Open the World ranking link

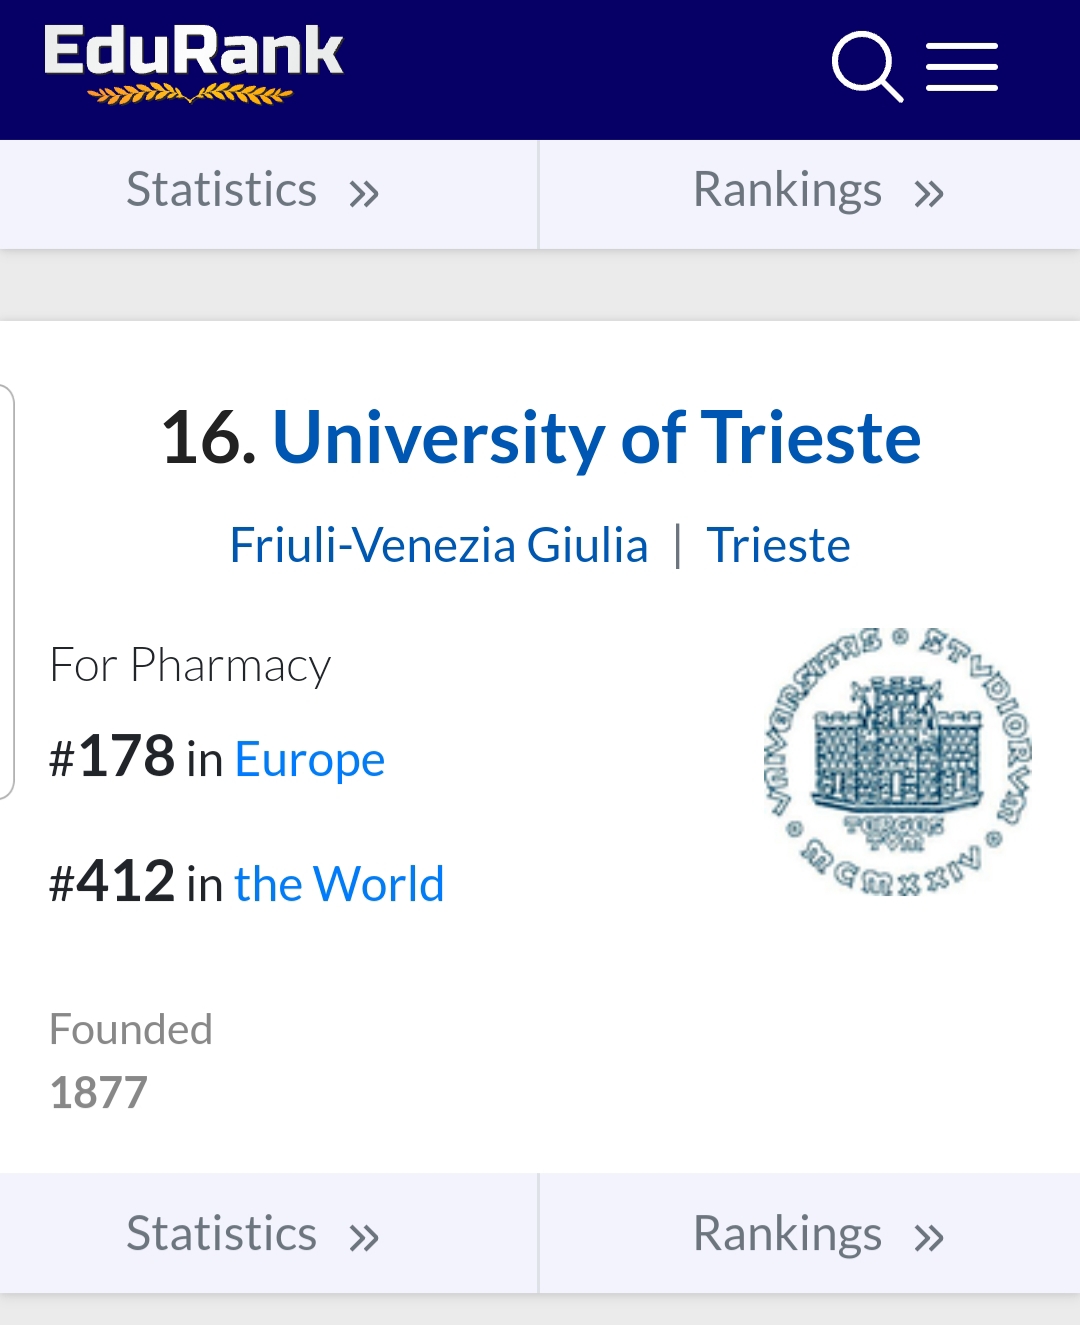339,884
